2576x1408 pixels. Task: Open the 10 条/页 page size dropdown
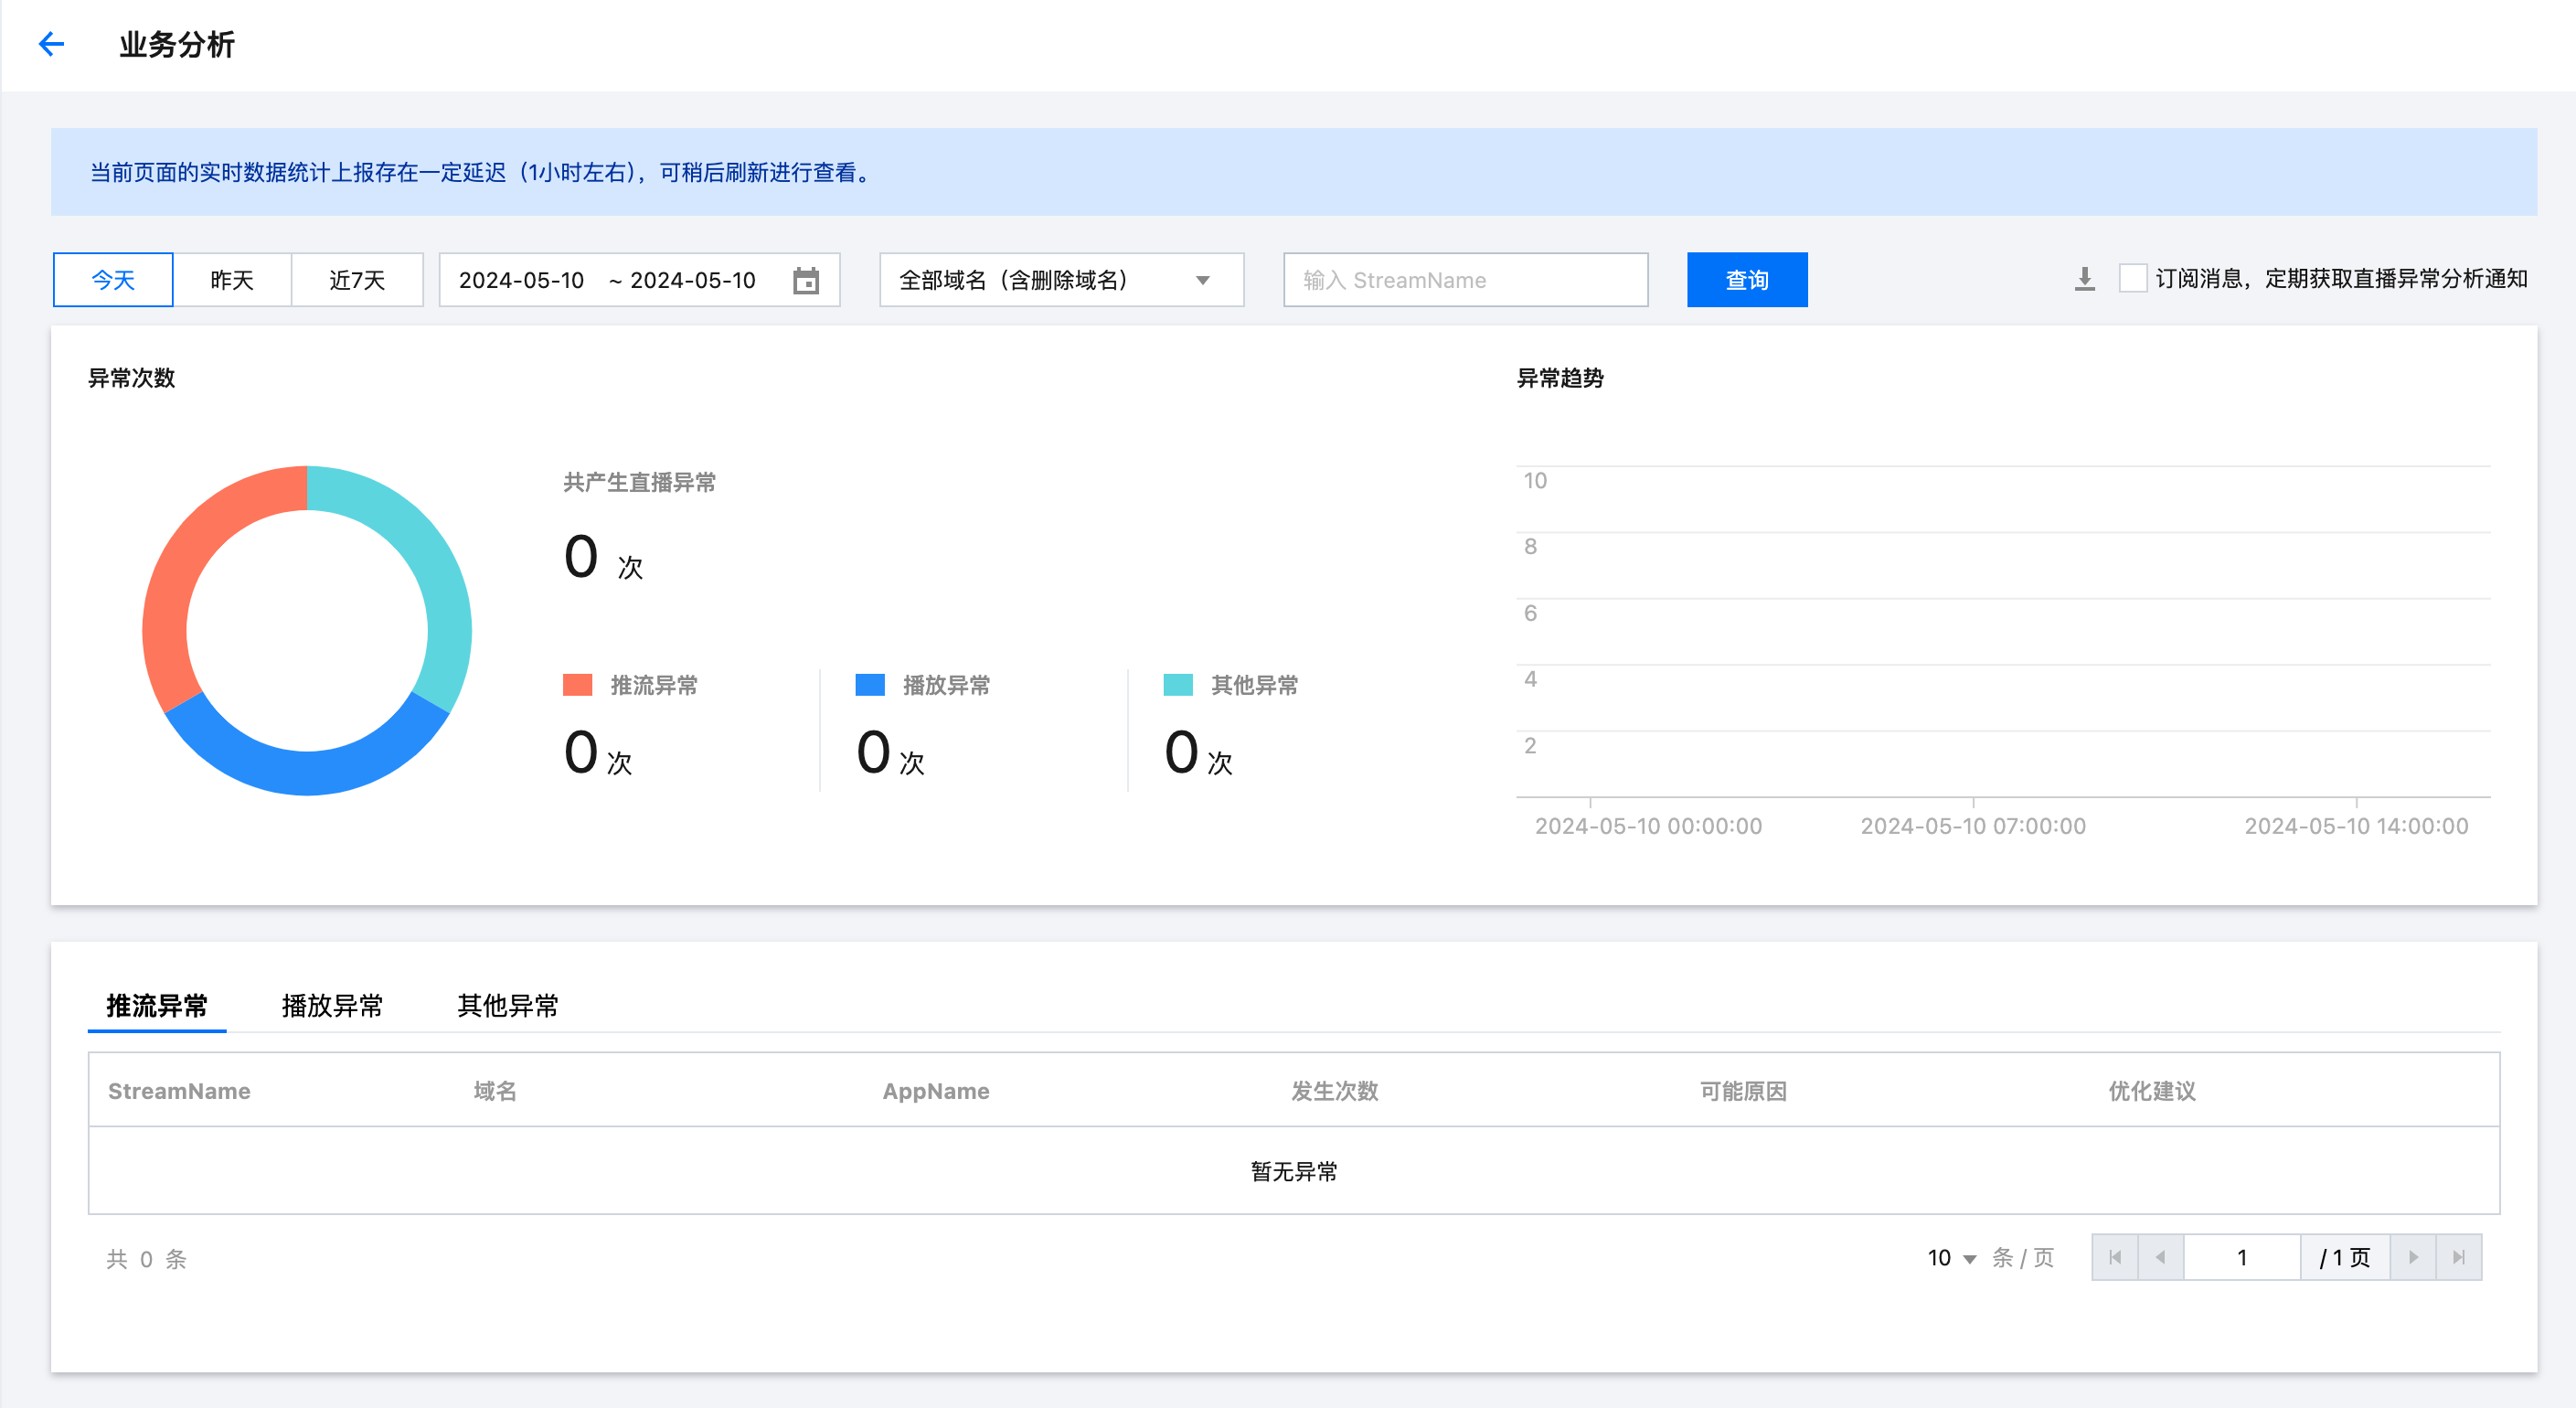pos(1951,1258)
